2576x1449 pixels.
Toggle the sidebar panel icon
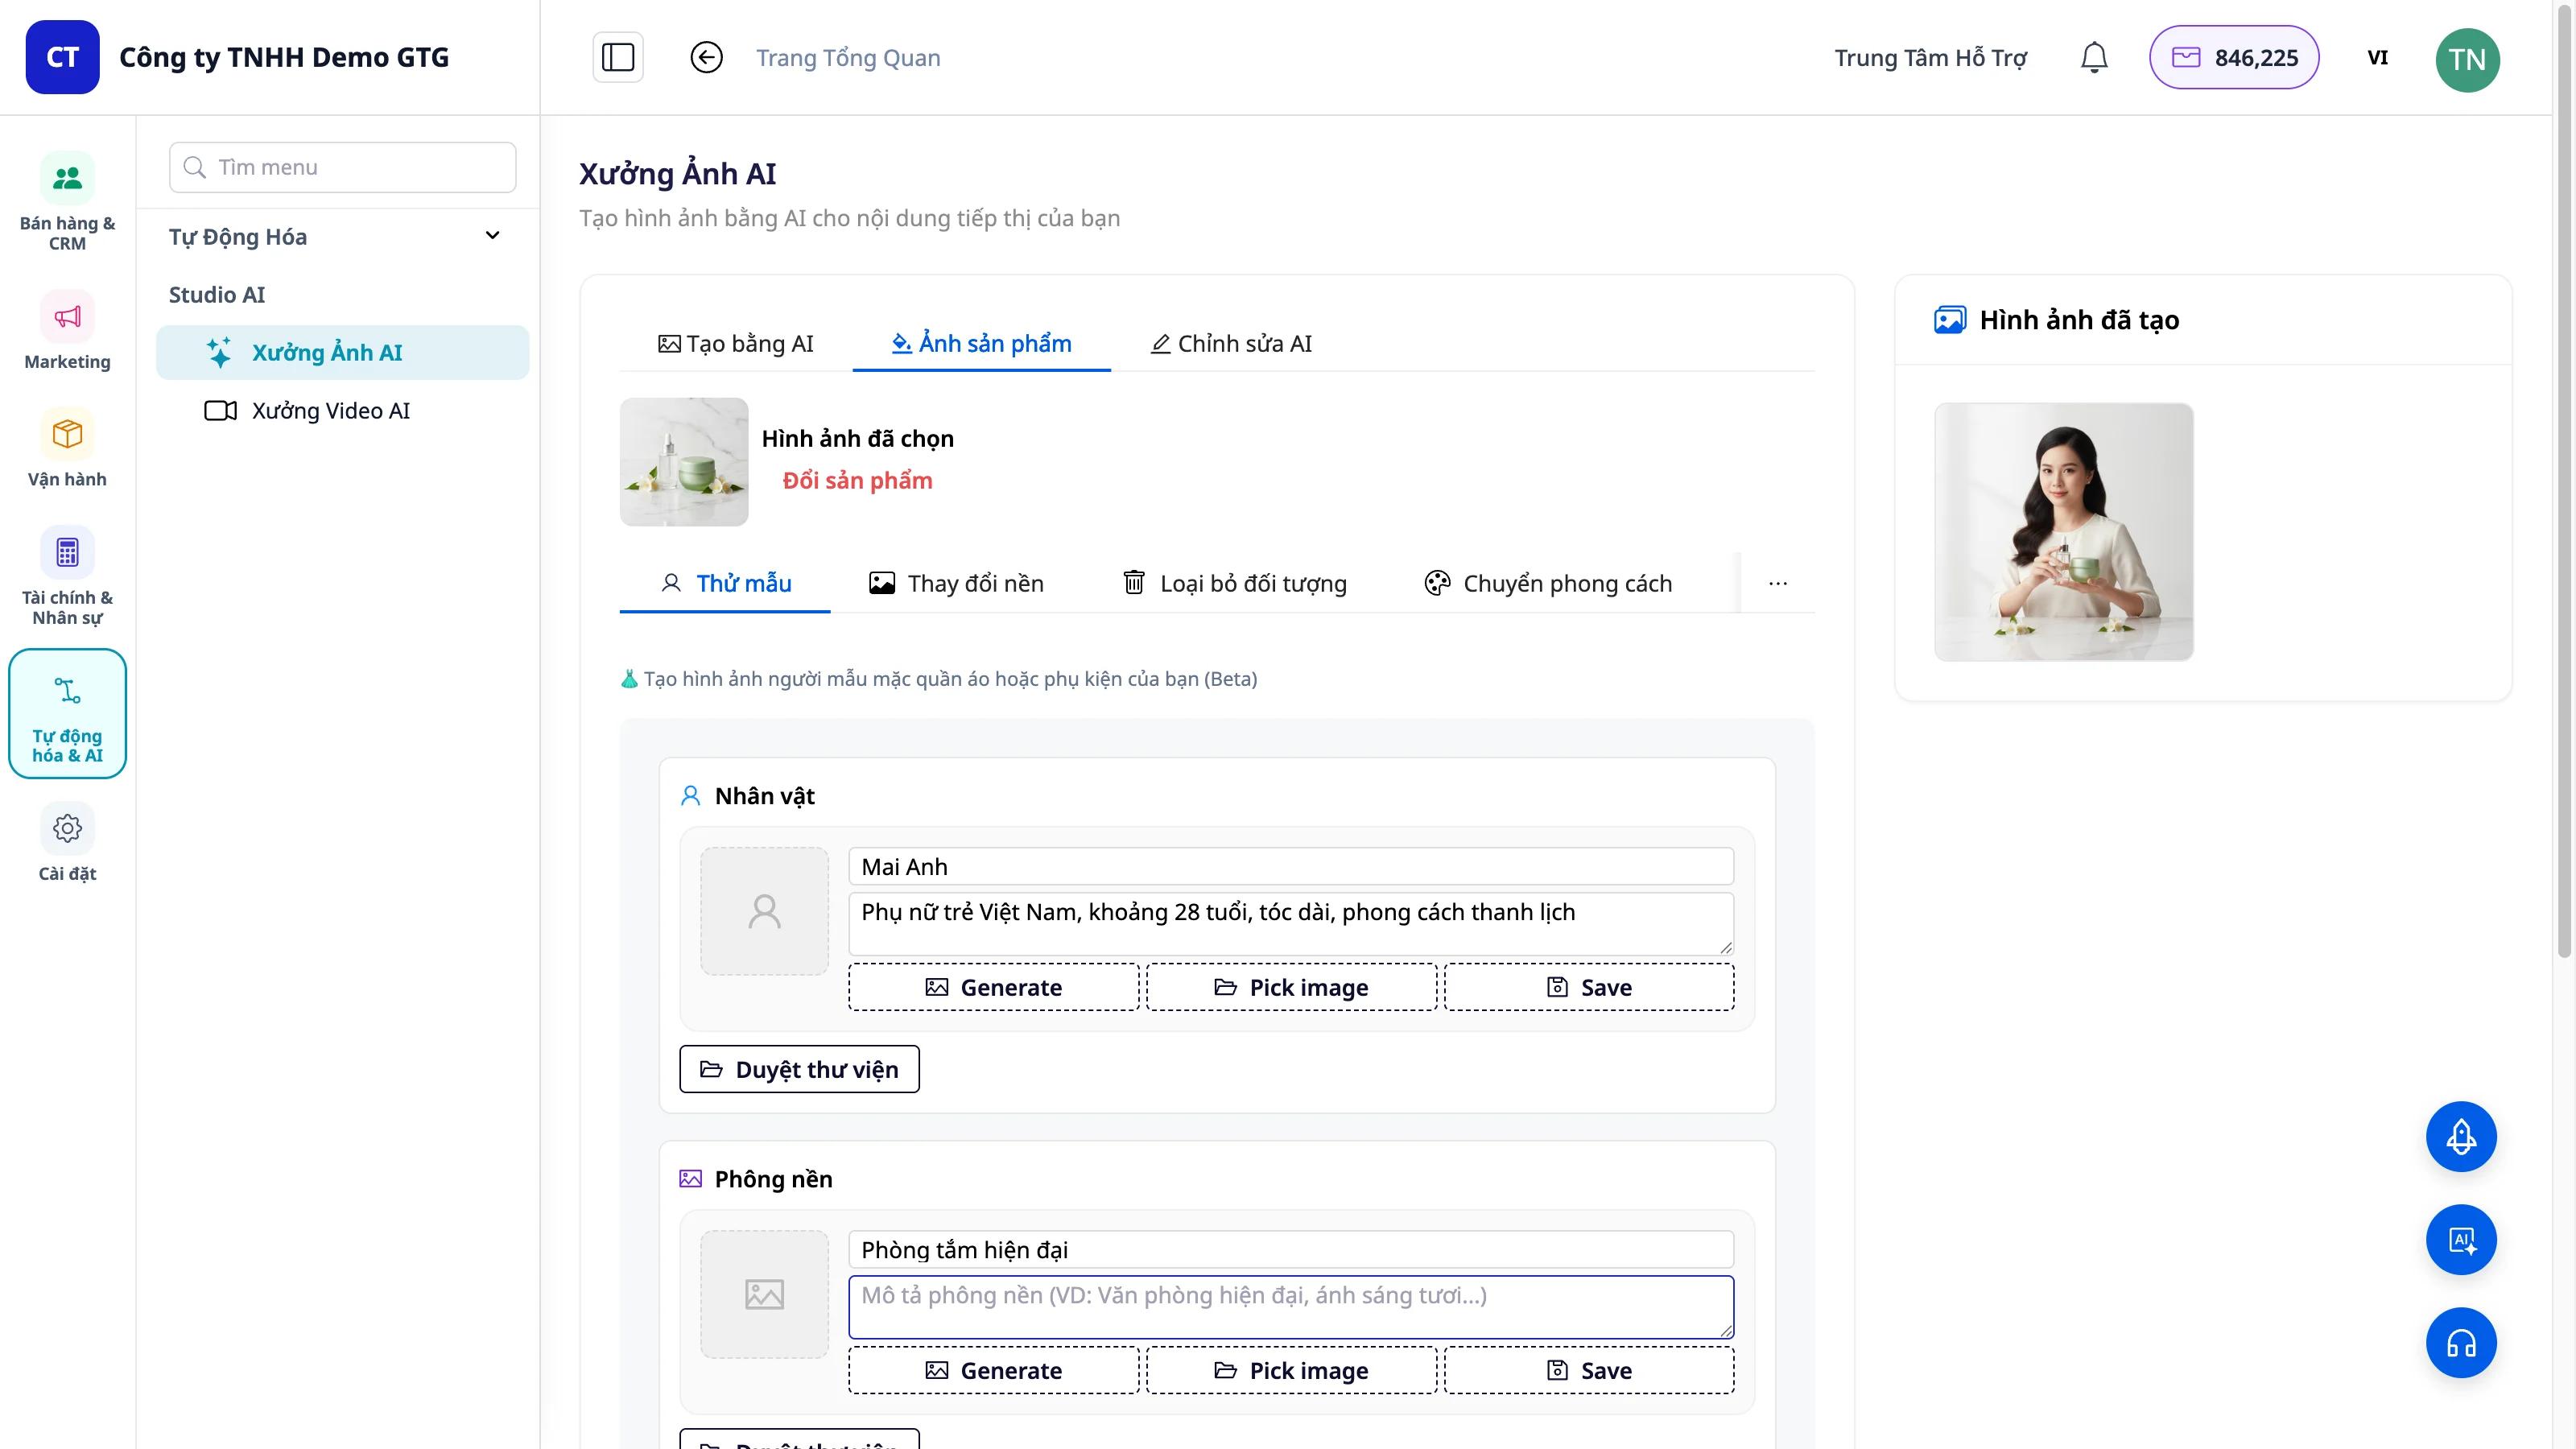(x=618, y=57)
